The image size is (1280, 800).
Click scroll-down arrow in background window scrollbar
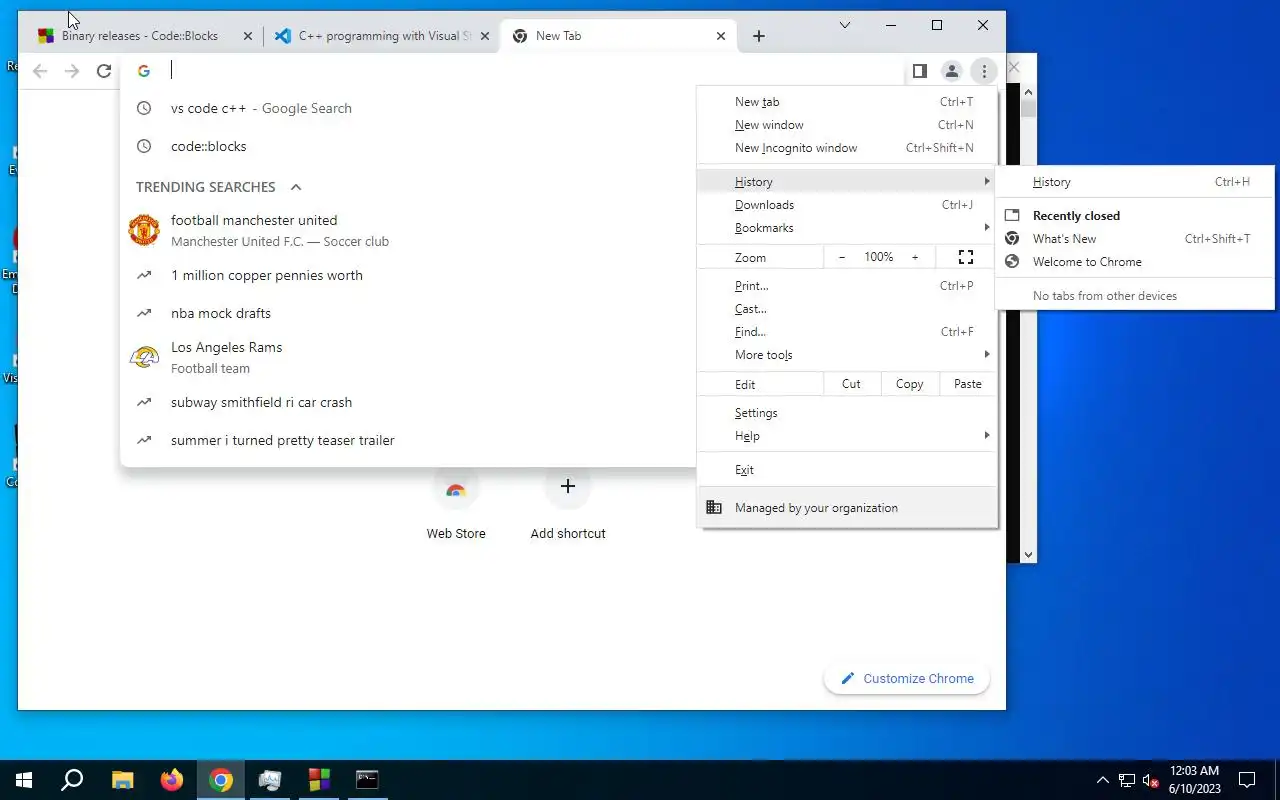pos(1028,554)
